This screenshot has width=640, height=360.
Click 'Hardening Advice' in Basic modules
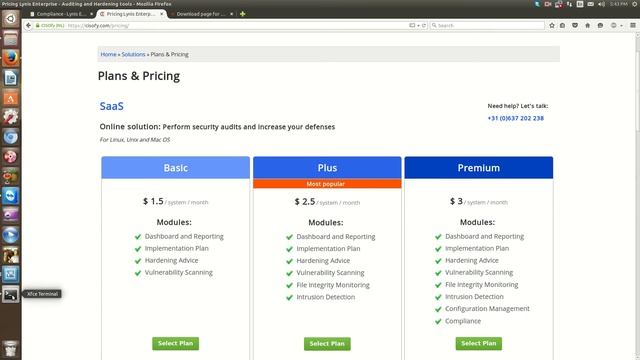click(171, 260)
